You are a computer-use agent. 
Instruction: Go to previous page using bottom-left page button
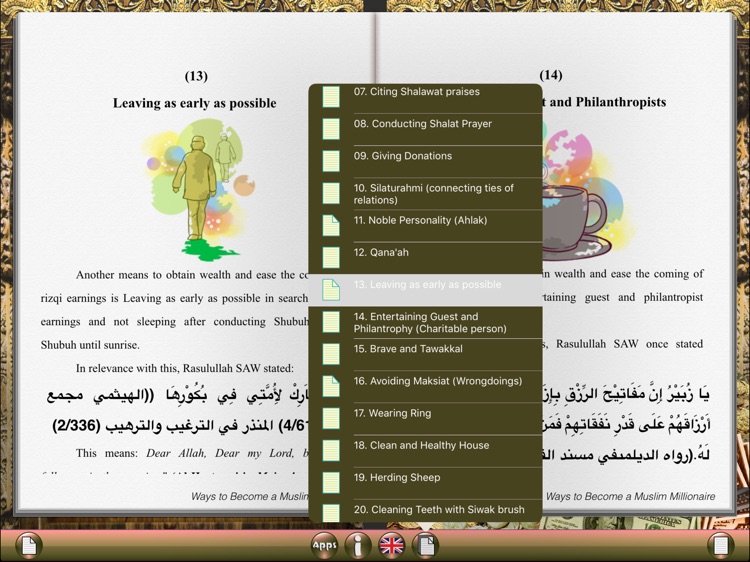(29, 545)
